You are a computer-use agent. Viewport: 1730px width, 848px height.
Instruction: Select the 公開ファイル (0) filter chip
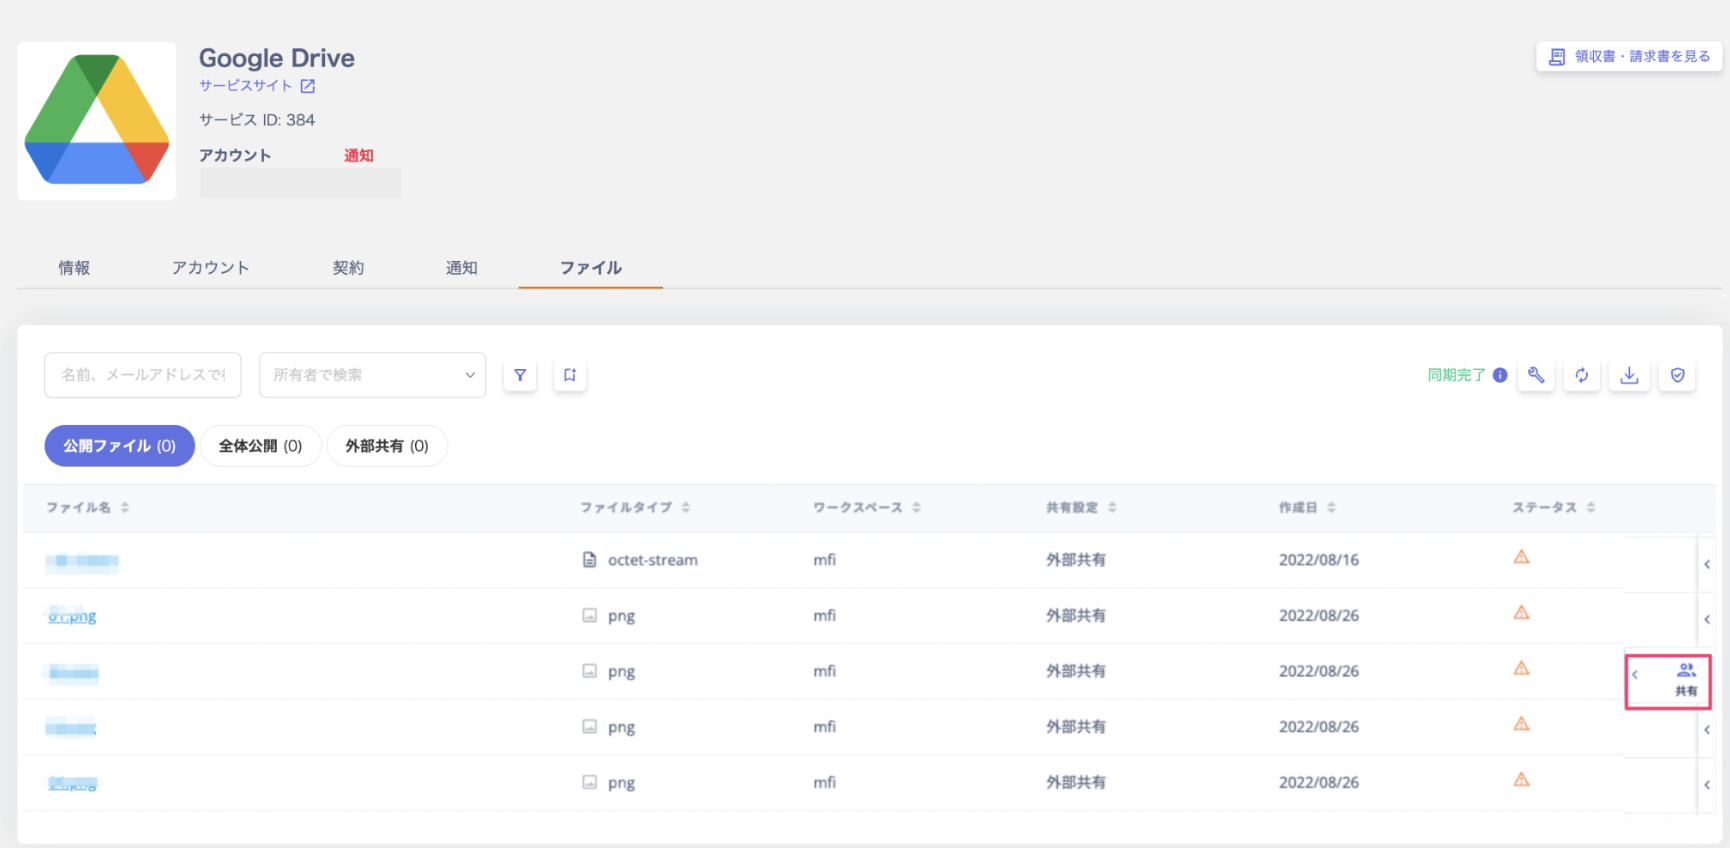tap(119, 446)
